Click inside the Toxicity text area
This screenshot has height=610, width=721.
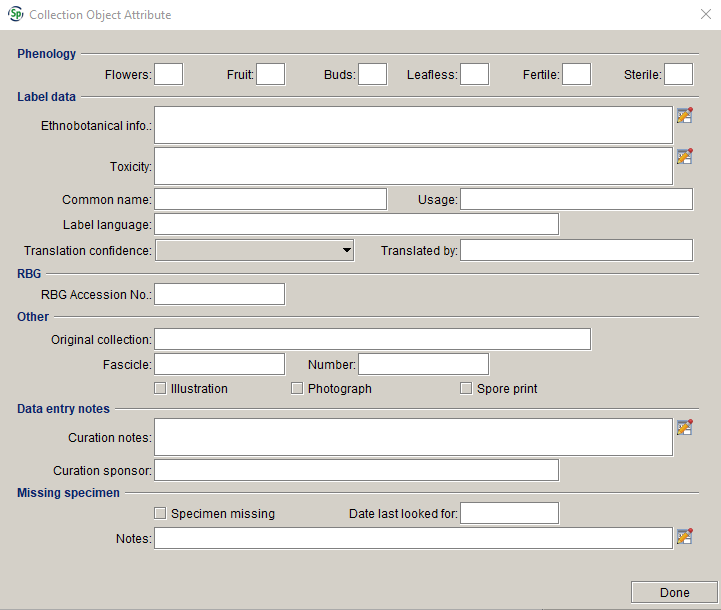tap(413, 166)
